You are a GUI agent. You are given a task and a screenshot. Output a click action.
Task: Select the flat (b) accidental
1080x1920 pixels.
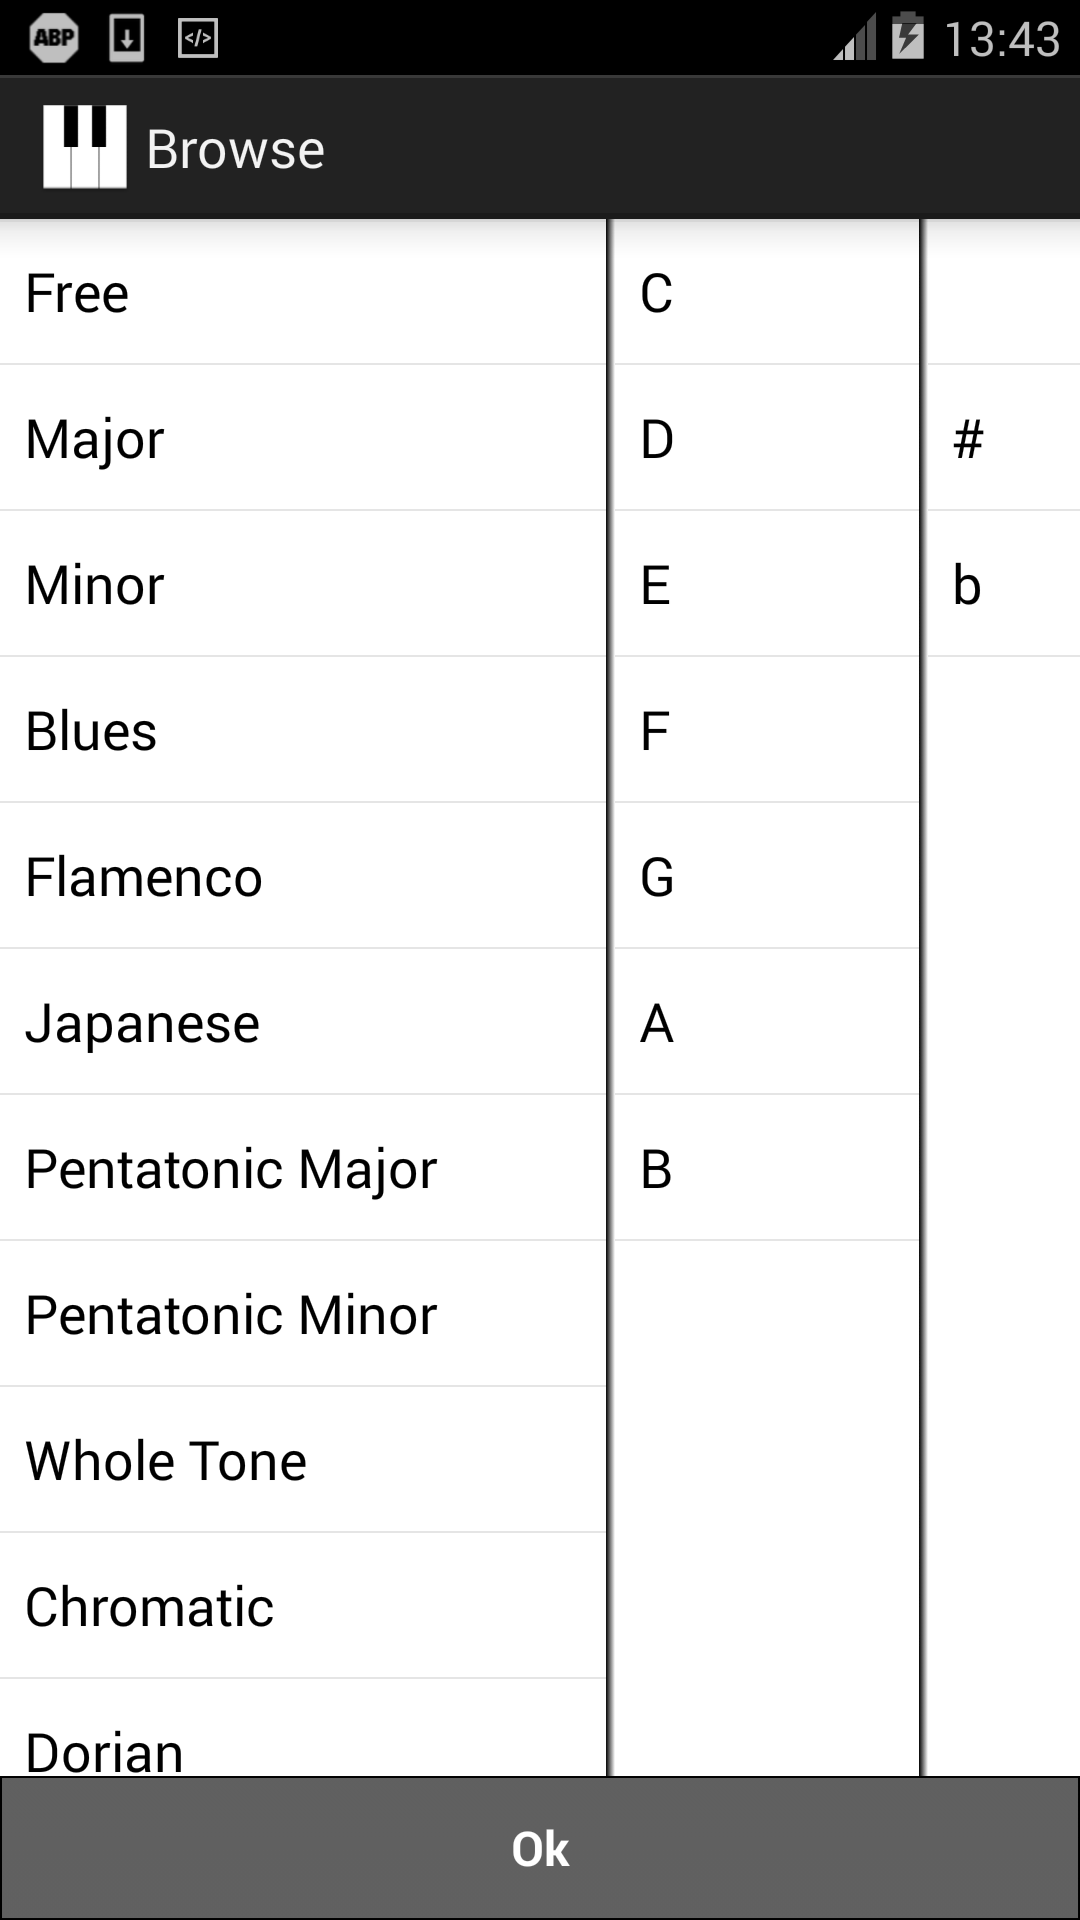[x=1002, y=585]
